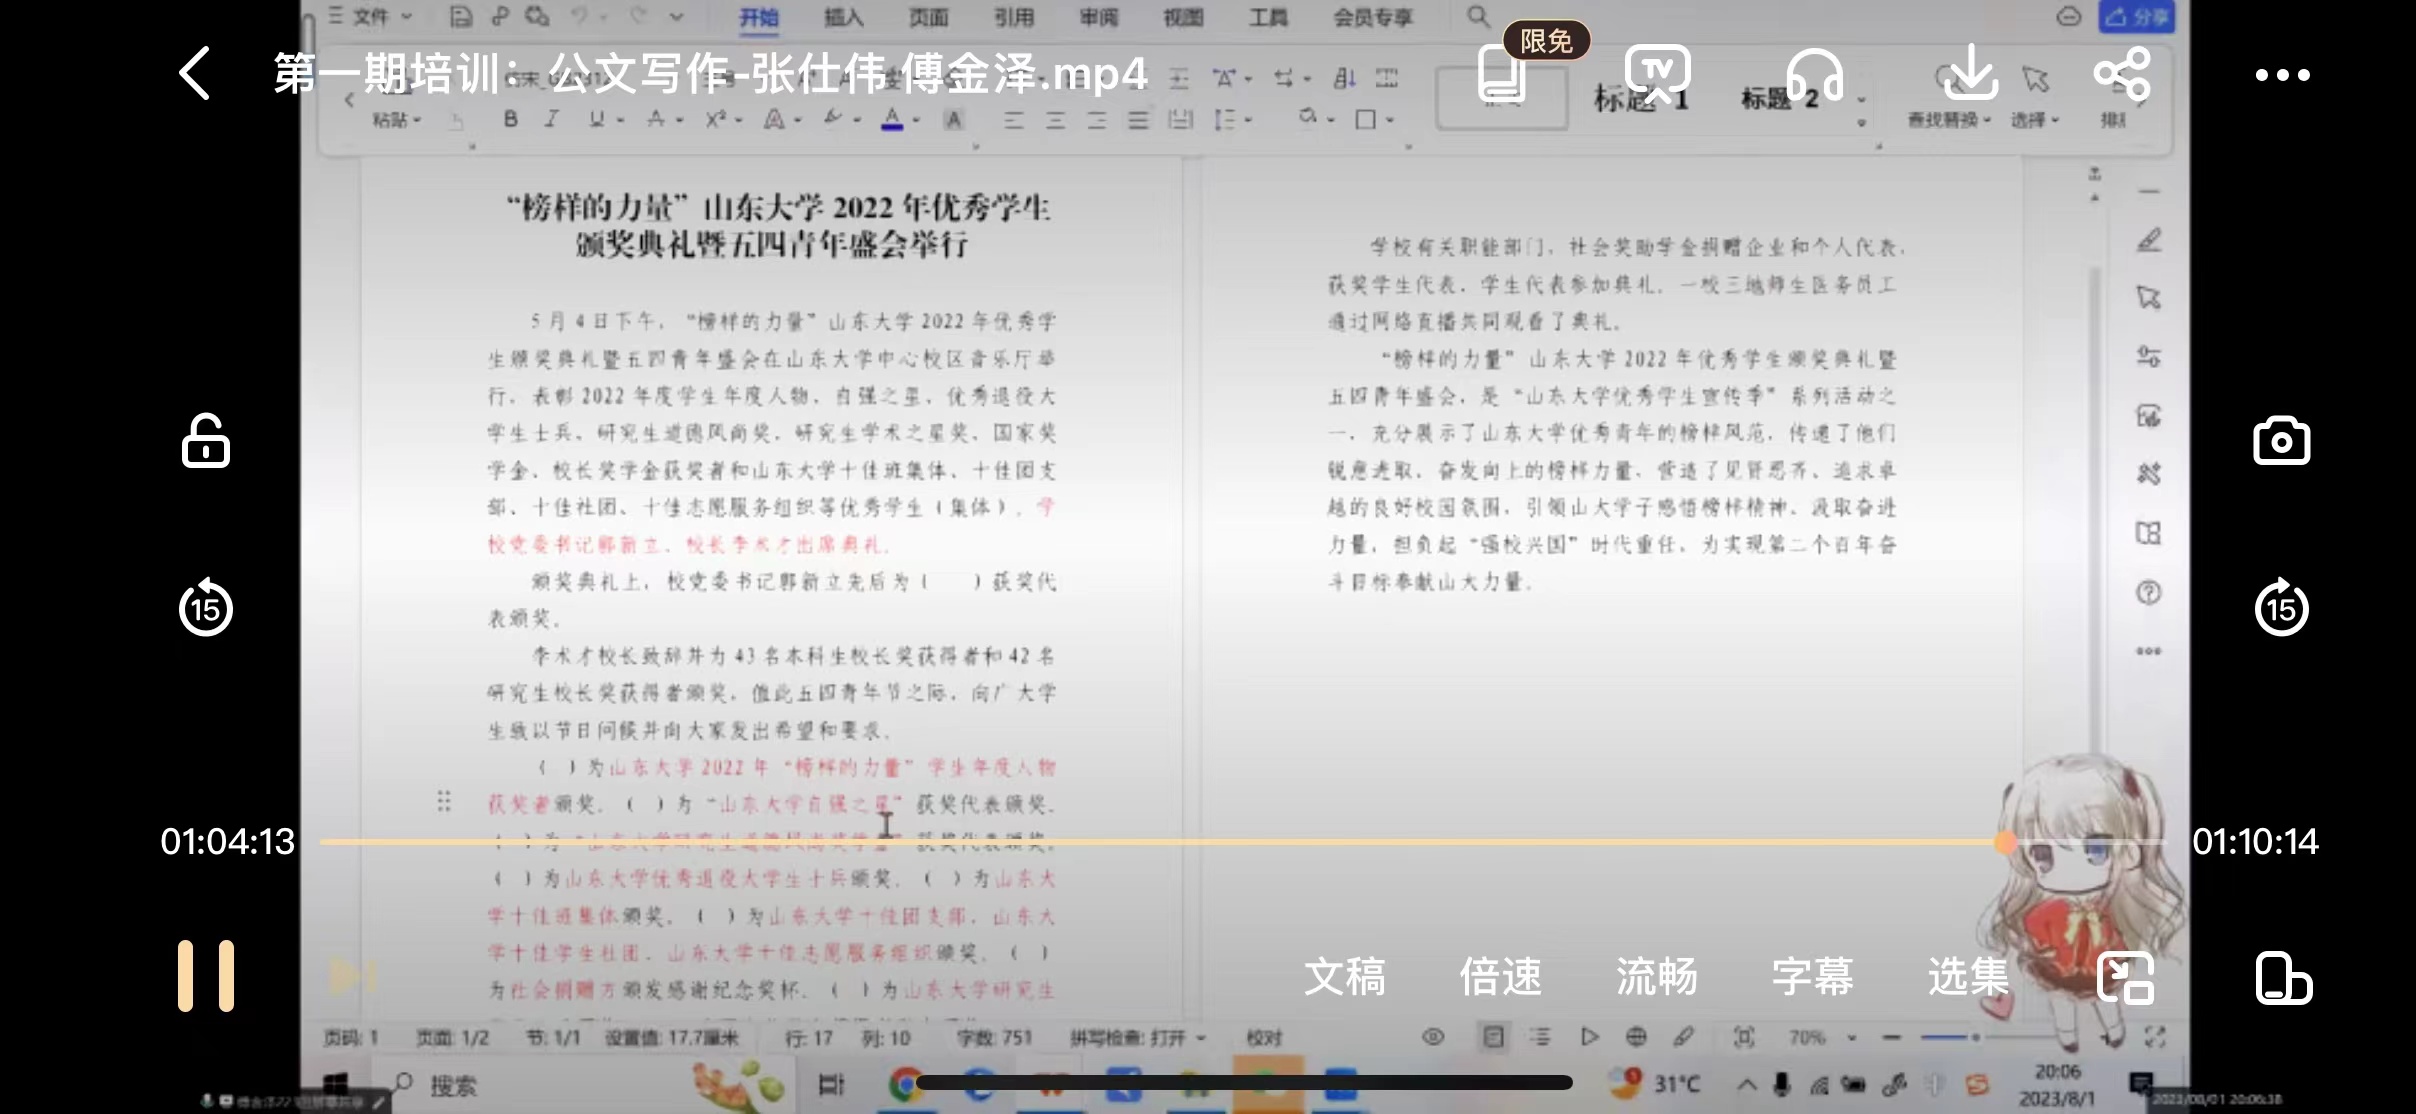Toggle underline formatting

pyautogui.click(x=597, y=120)
